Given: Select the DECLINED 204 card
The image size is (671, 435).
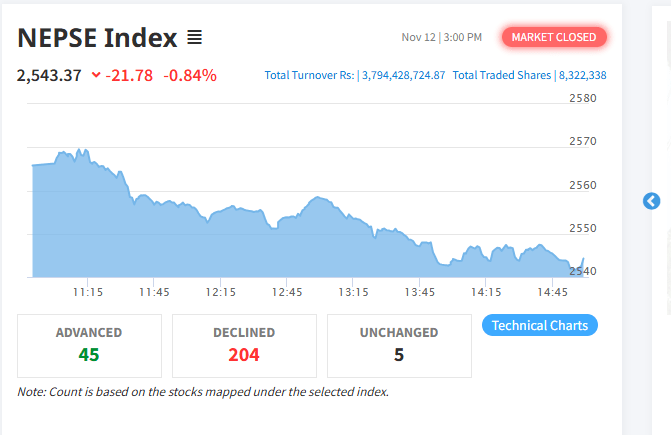Looking at the screenshot, I should (244, 345).
